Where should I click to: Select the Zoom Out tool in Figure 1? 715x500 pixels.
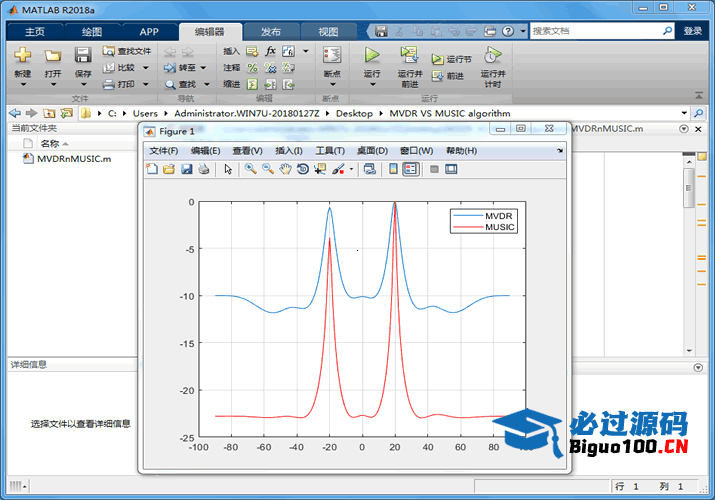click(268, 169)
